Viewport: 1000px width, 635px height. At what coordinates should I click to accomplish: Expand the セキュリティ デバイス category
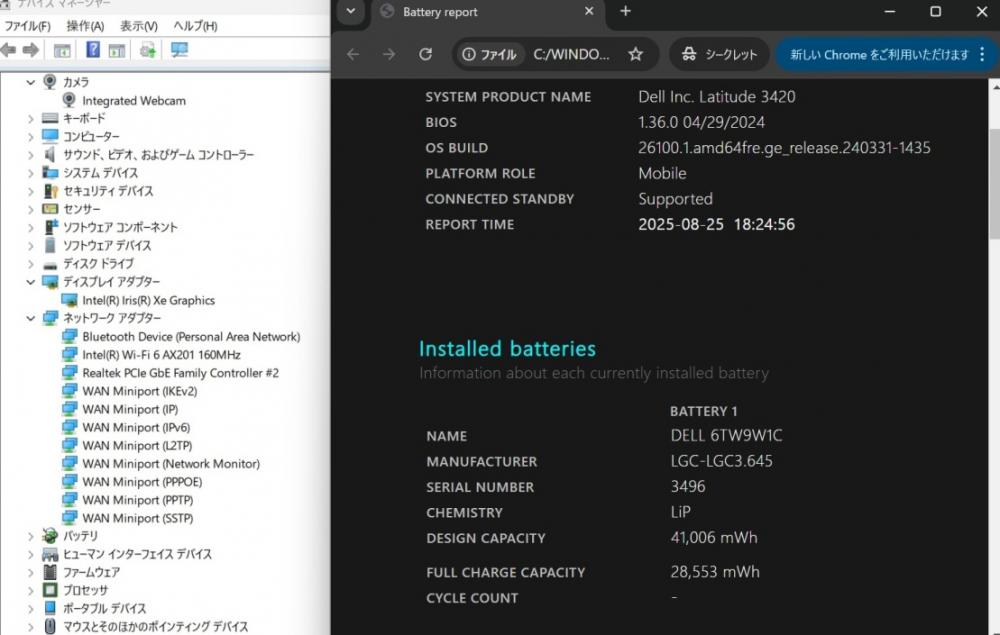point(30,191)
